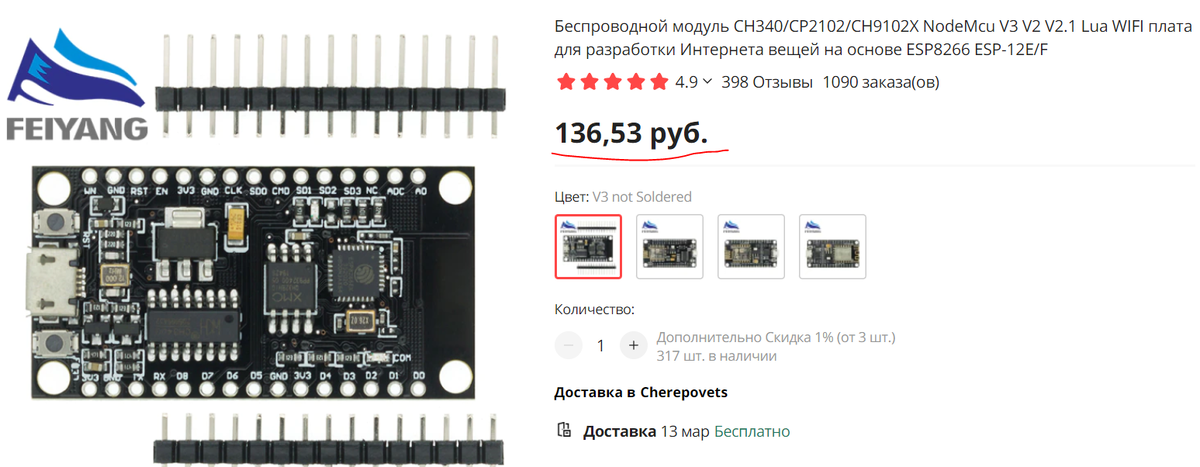Screen dimensions: 1200x467
Task: Click the 1090 заказа(ов) orders text
Action: [881, 82]
